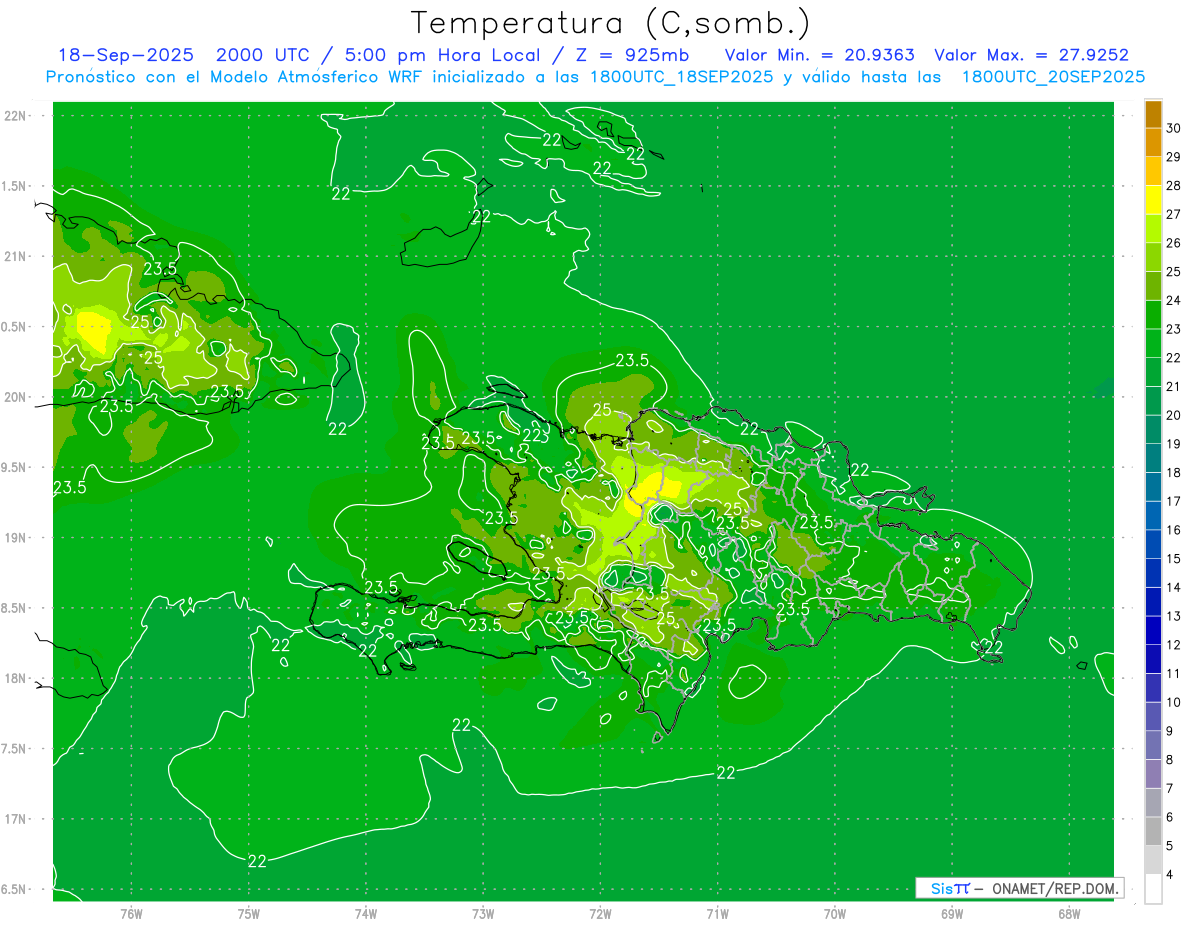Click the "21N" latitude axis label
1200x927 pixels.
(16, 256)
